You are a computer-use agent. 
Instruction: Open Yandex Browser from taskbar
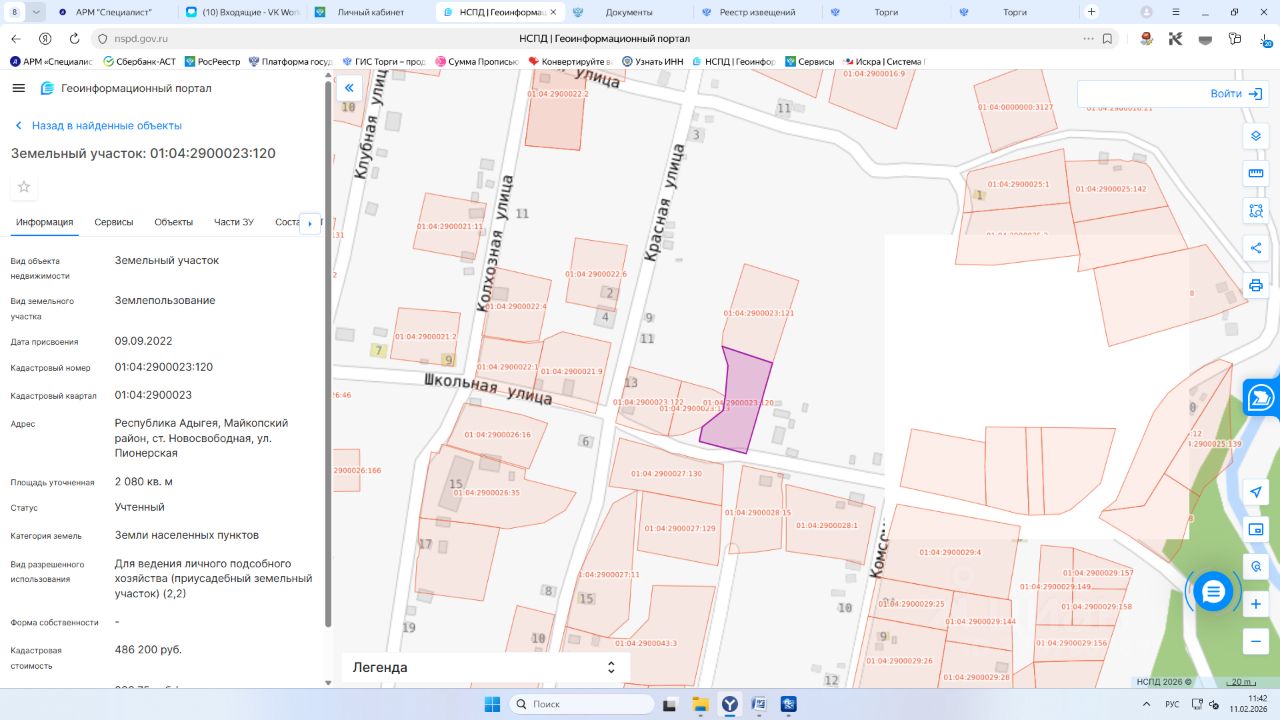730,704
